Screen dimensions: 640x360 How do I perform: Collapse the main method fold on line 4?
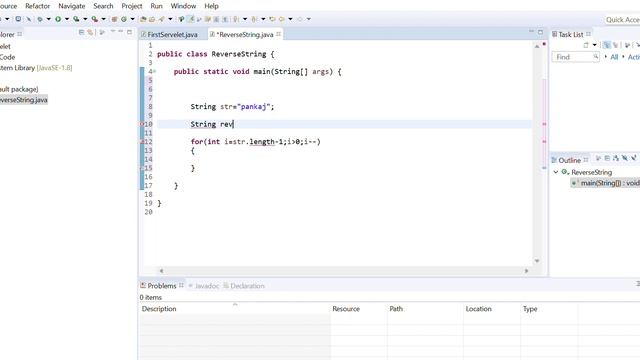(155, 71)
